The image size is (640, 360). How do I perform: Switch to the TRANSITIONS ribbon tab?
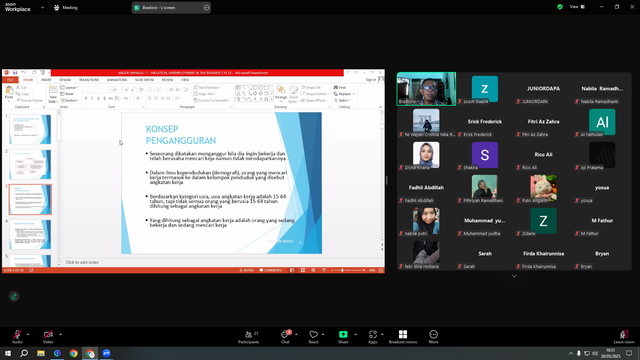click(89, 80)
